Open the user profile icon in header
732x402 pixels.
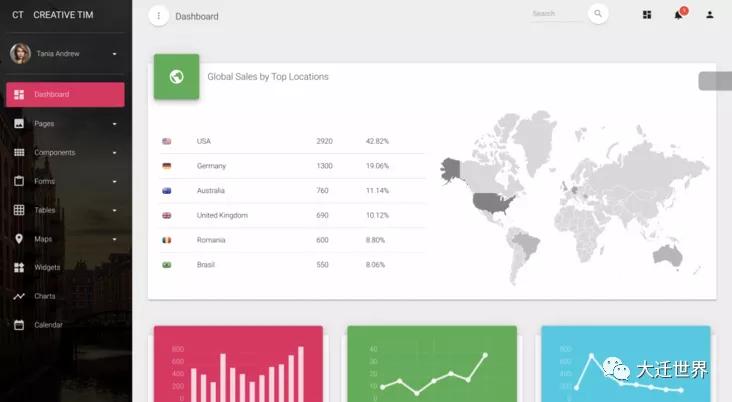tap(710, 15)
